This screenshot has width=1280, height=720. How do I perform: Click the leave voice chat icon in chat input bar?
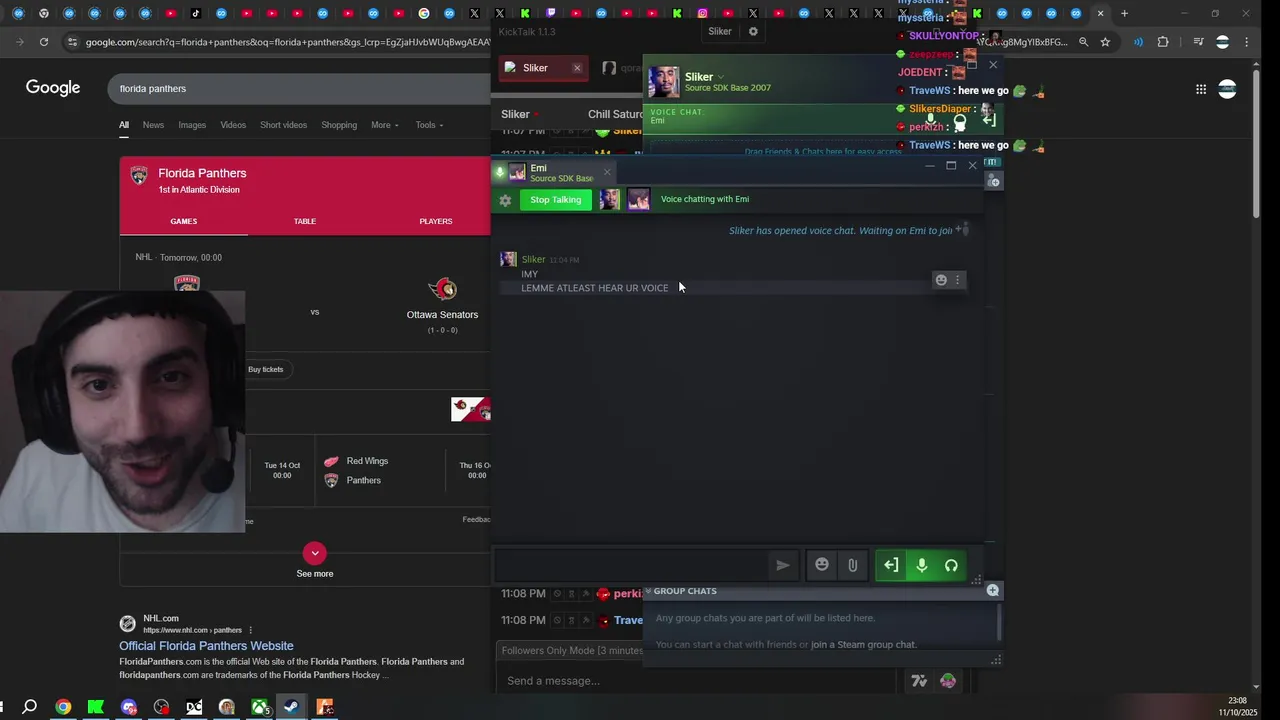click(890, 565)
